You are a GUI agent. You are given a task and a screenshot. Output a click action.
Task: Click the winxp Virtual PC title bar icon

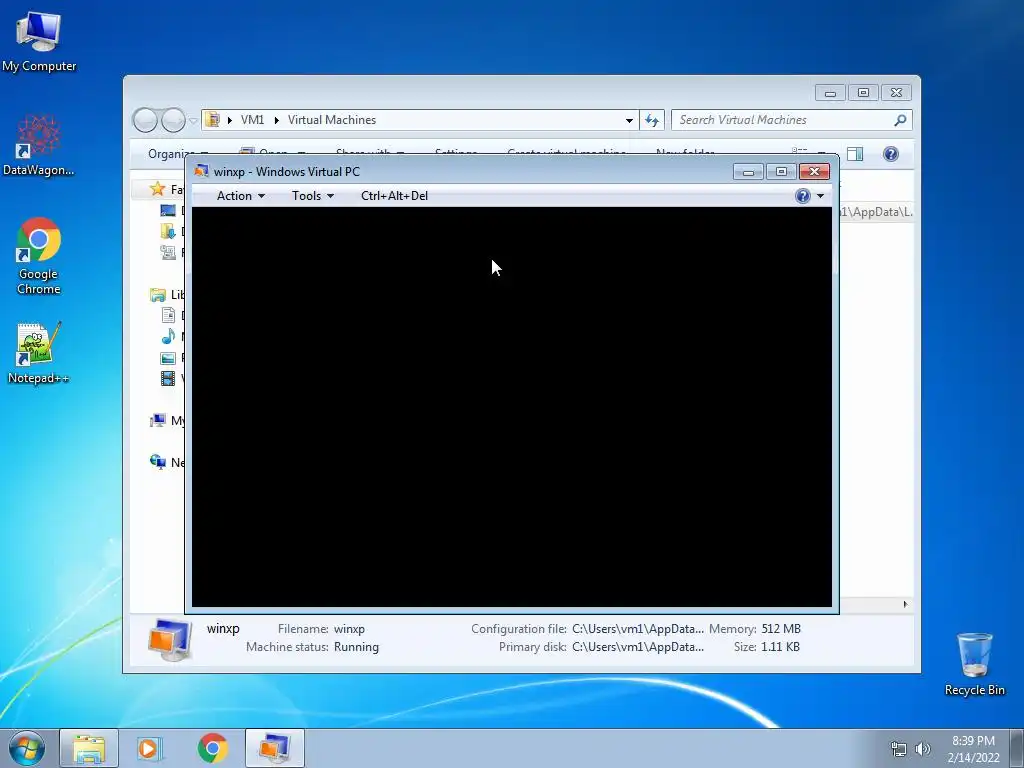(x=201, y=172)
